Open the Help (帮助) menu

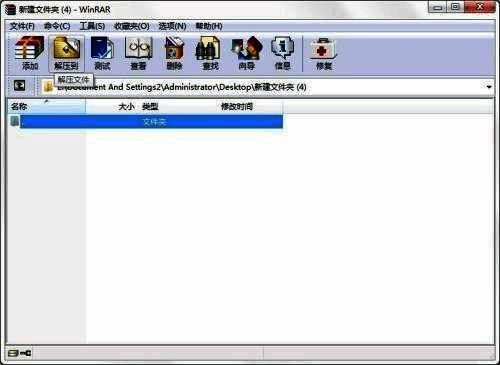pos(209,26)
